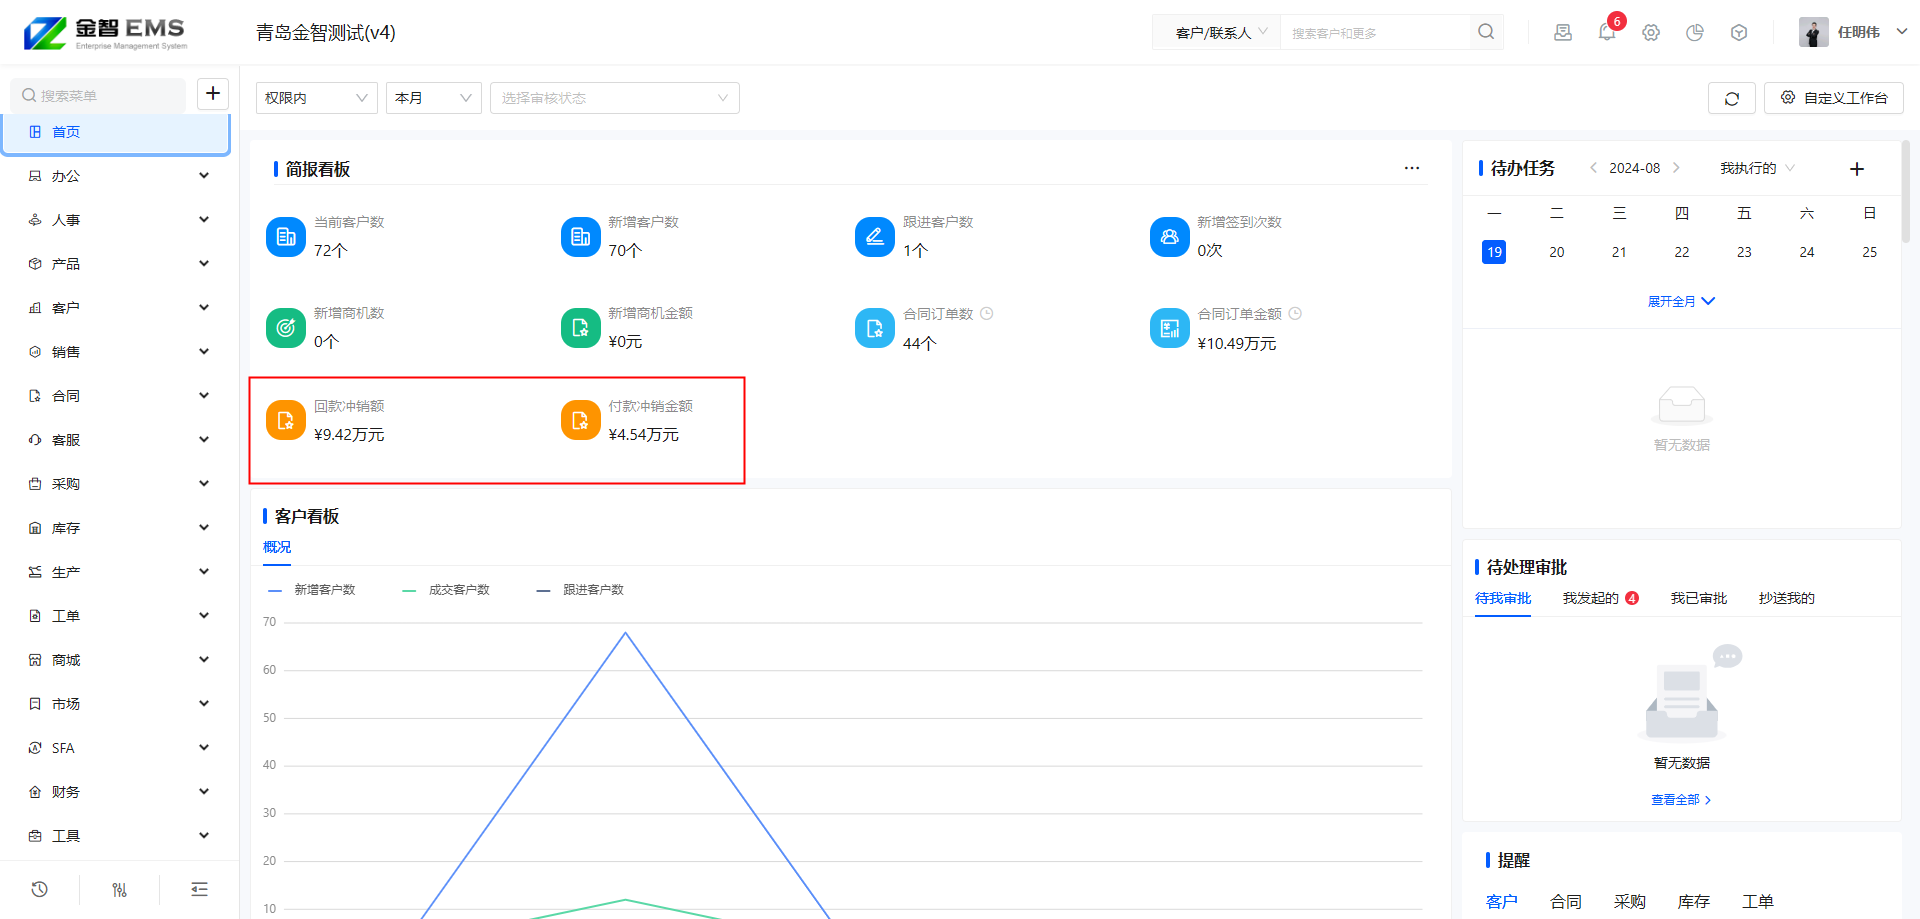Image resolution: width=1920 pixels, height=919 pixels.
Task: Open the settings gear in header
Action: pos(1651,32)
